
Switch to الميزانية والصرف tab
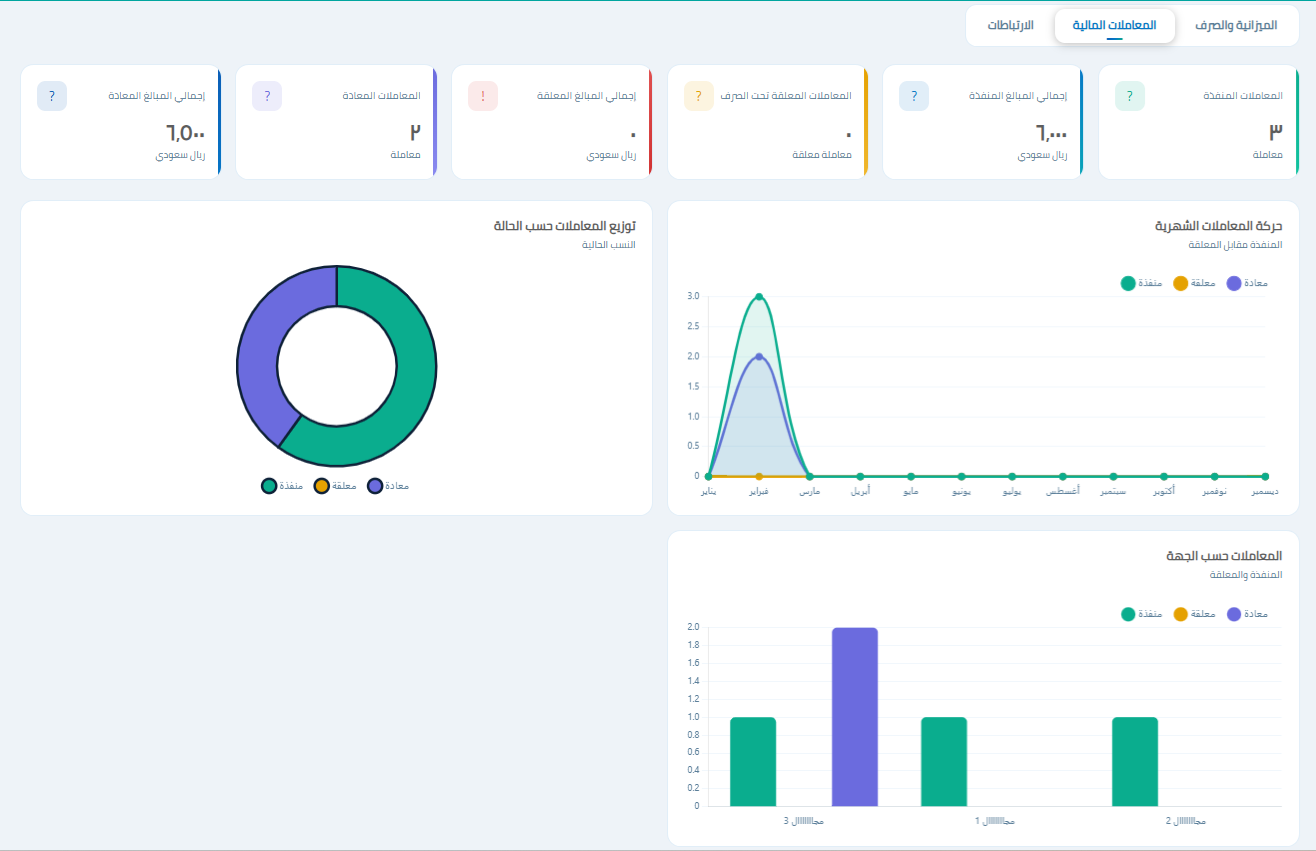[1236, 25]
